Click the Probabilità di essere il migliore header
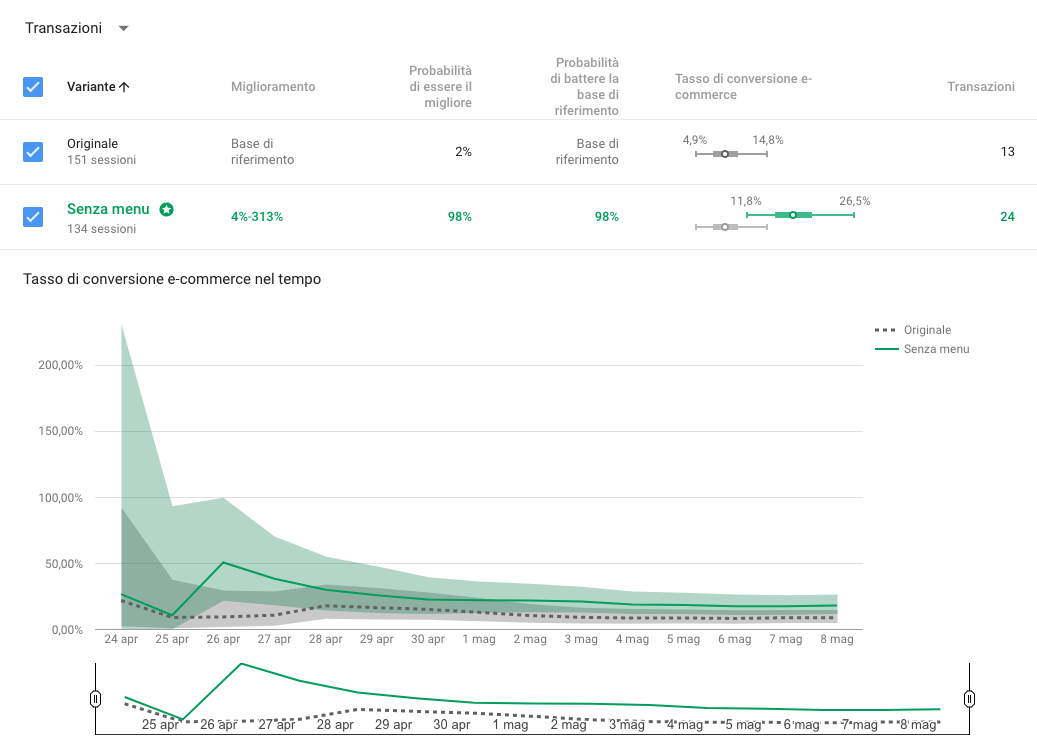 (440, 87)
